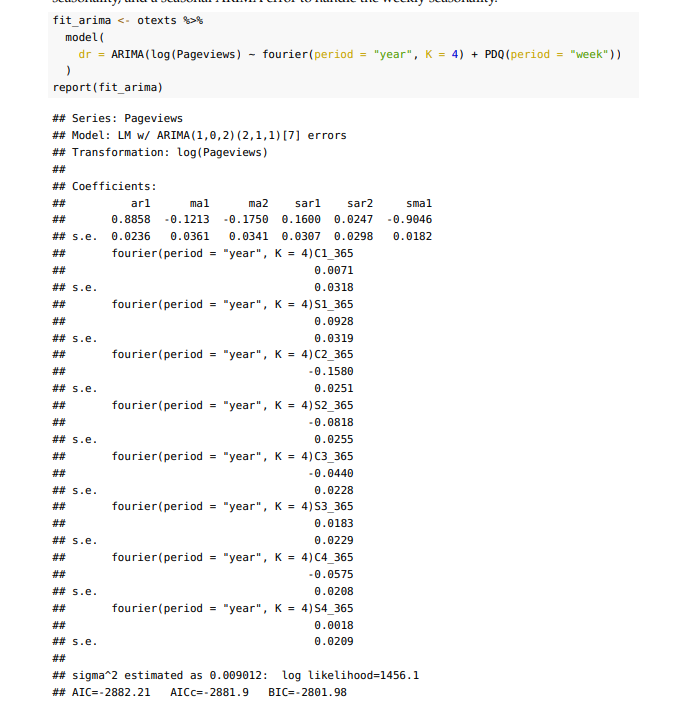Click the 'ma2' column header
Screen dimensions: 686x707
(x=258, y=204)
